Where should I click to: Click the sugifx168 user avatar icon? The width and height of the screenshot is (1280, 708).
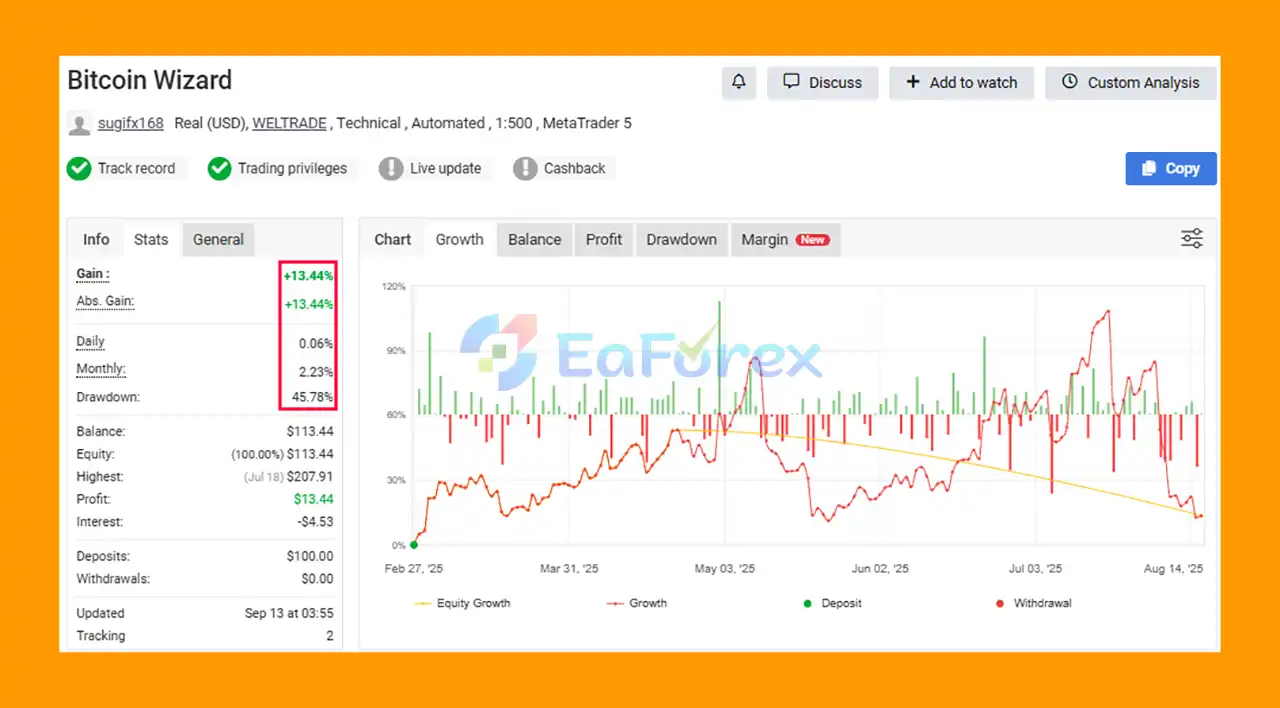[79, 124]
